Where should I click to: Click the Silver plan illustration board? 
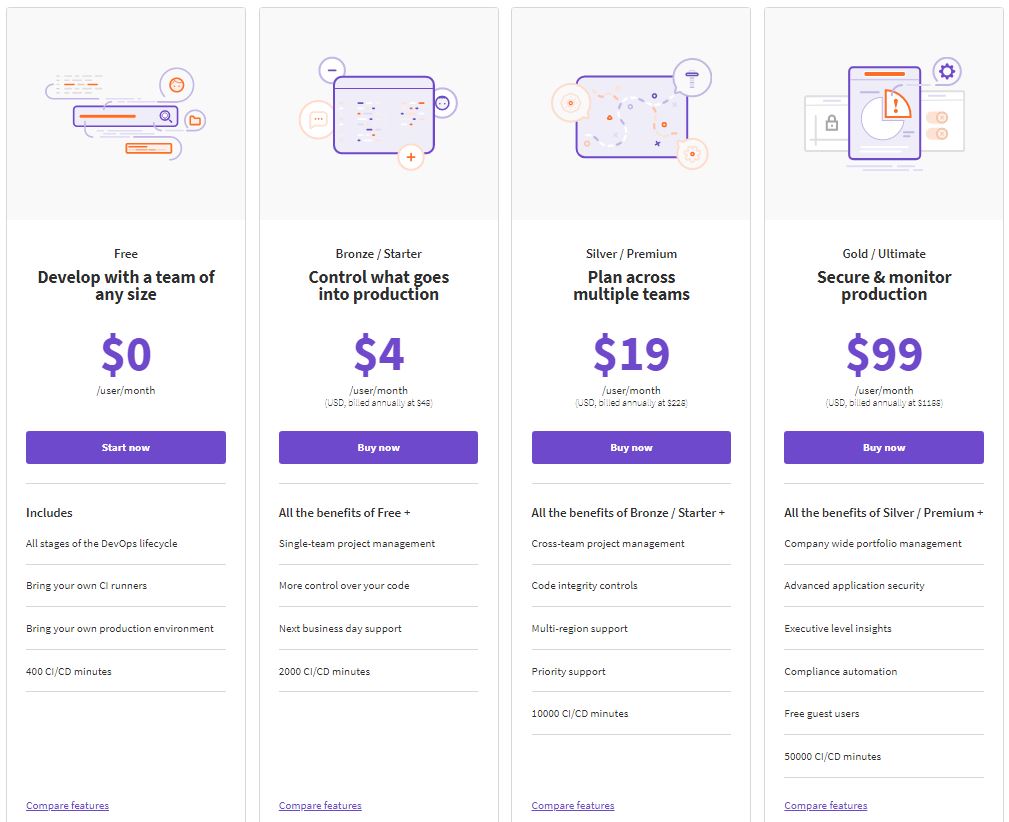pos(630,118)
